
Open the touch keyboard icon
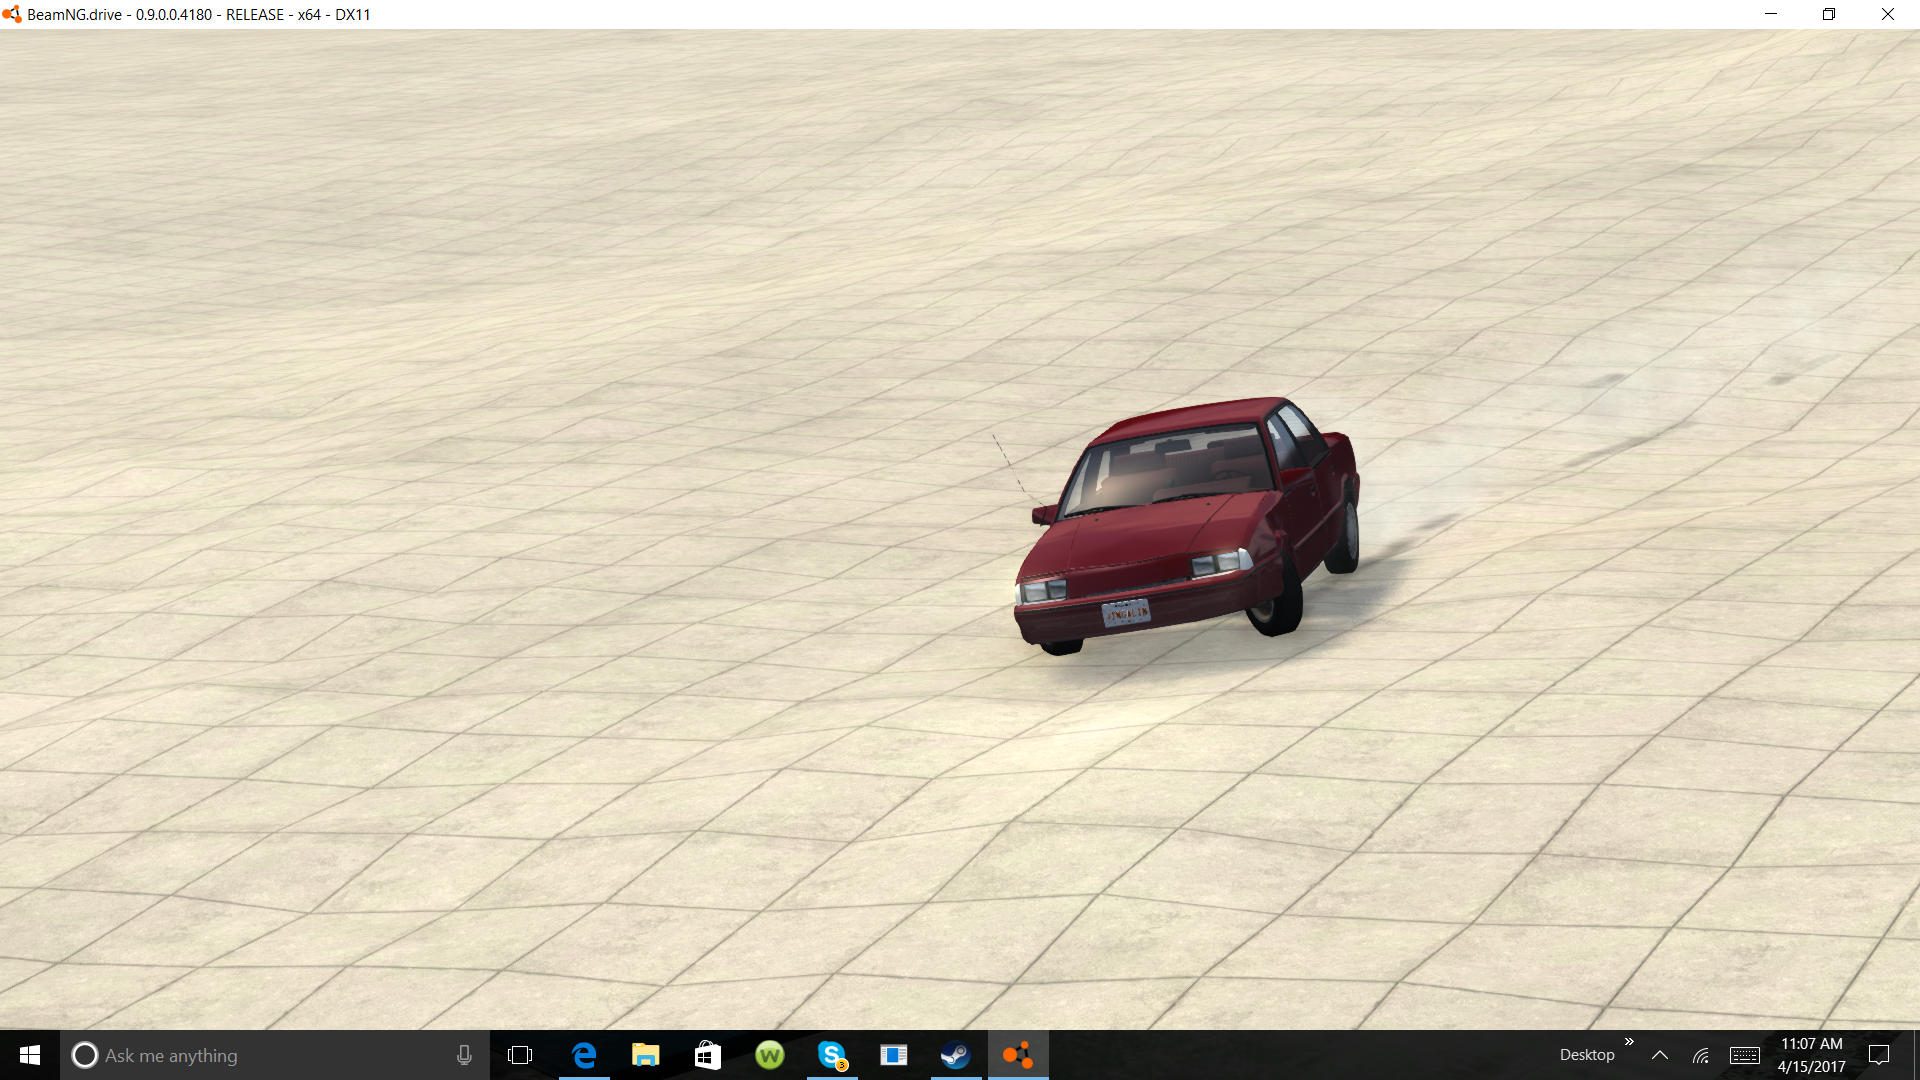point(1745,1055)
